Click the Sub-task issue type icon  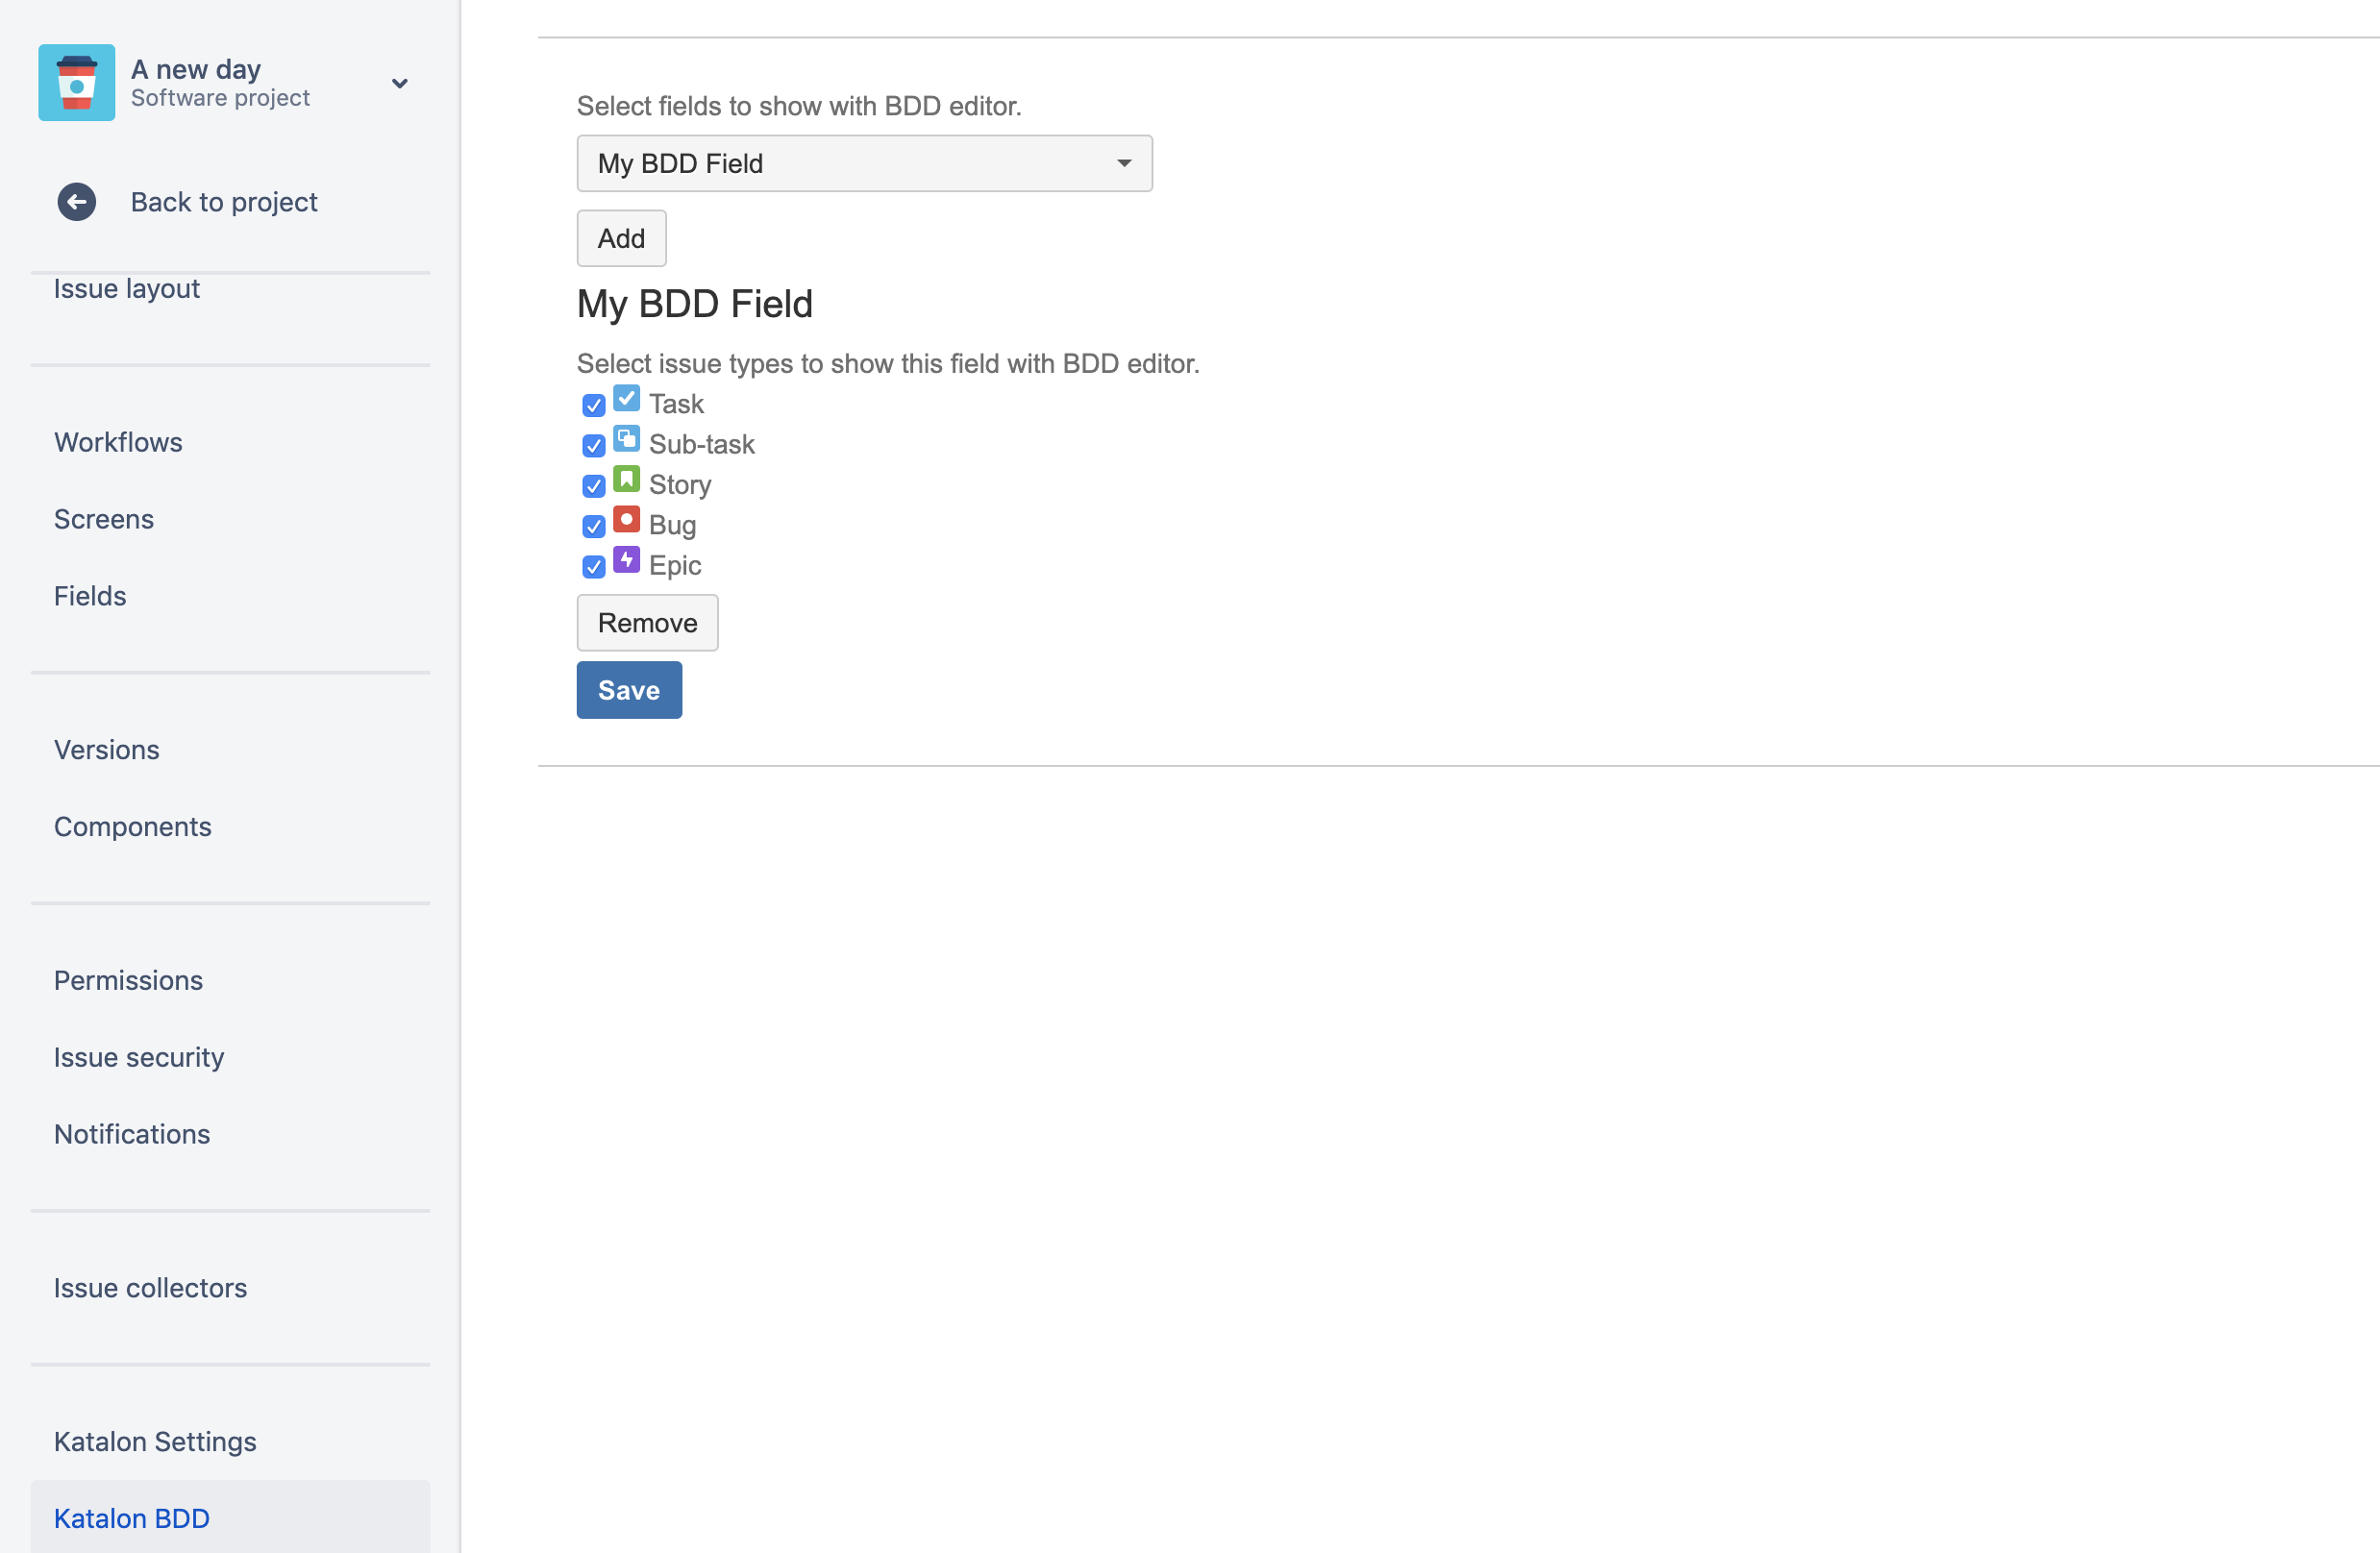coord(626,441)
